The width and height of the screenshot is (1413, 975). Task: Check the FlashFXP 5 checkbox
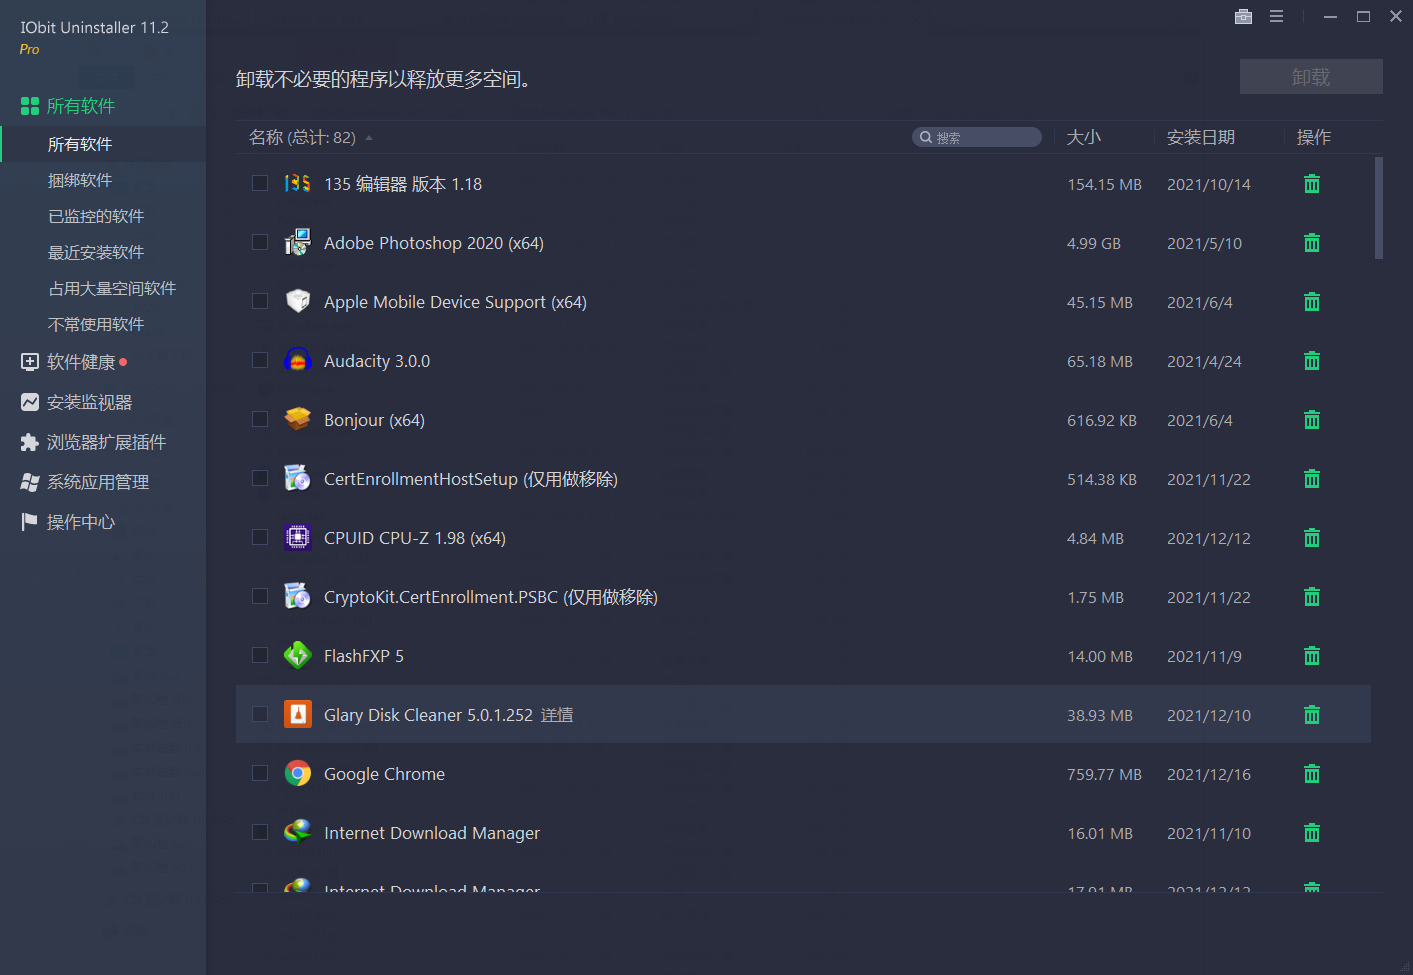click(260, 655)
